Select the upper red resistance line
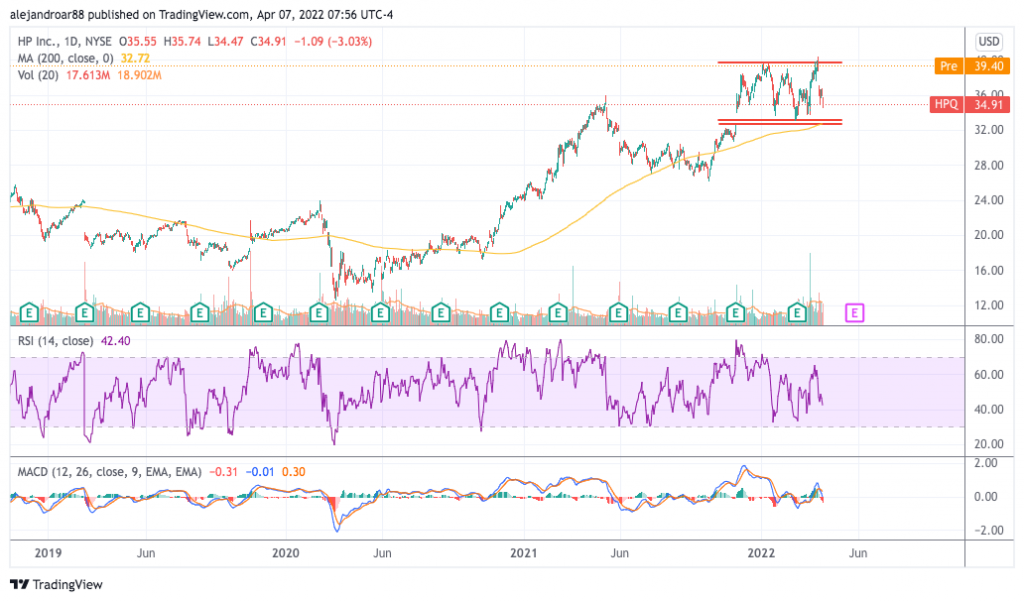1024x602 pixels. tap(780, 63)
